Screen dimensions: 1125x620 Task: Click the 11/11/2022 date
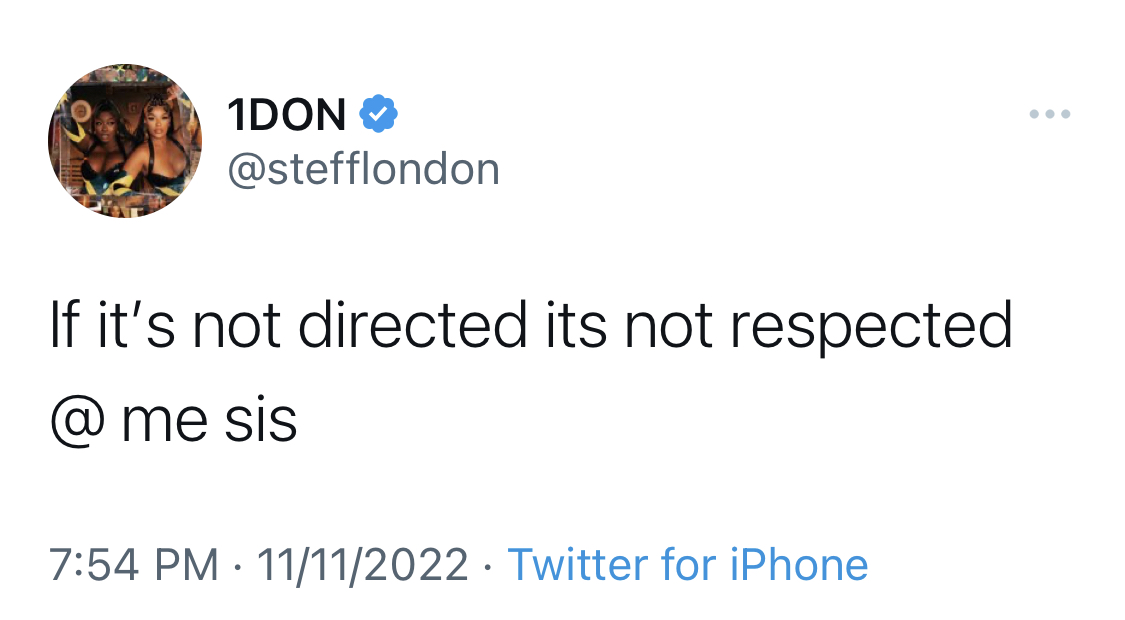pyautogui.click(x=362, y=564)
